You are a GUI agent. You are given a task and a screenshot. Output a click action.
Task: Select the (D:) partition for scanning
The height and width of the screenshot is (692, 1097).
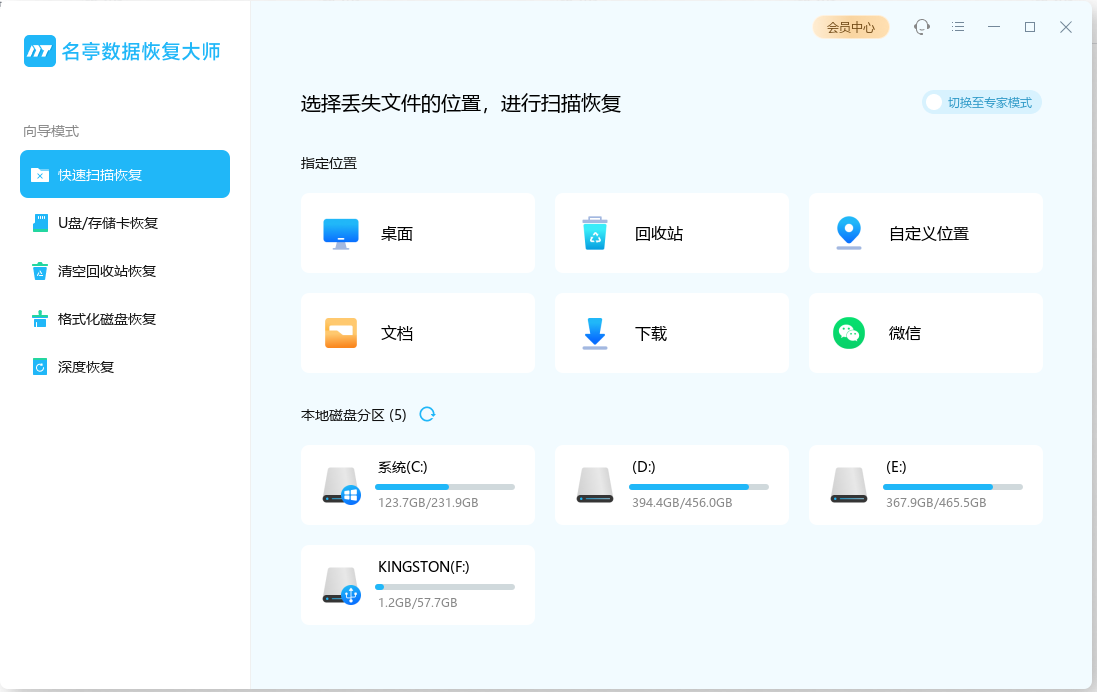click(x=671, y=485)
